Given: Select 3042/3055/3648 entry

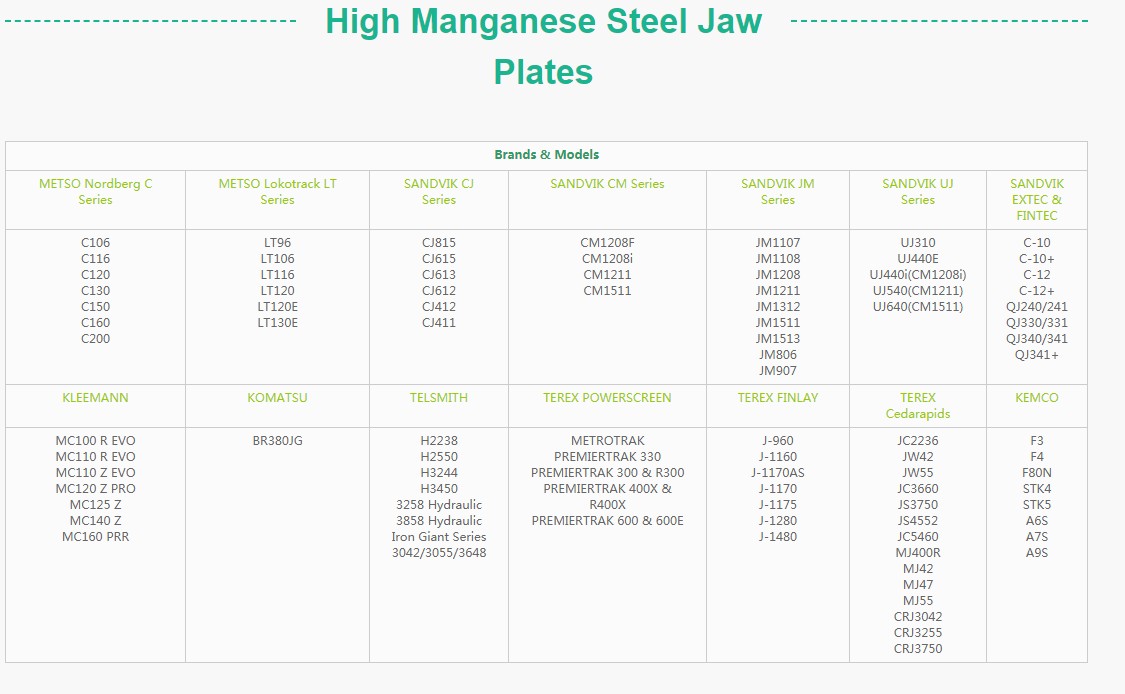Looking at the screenshot, I should tap(439, 553).
